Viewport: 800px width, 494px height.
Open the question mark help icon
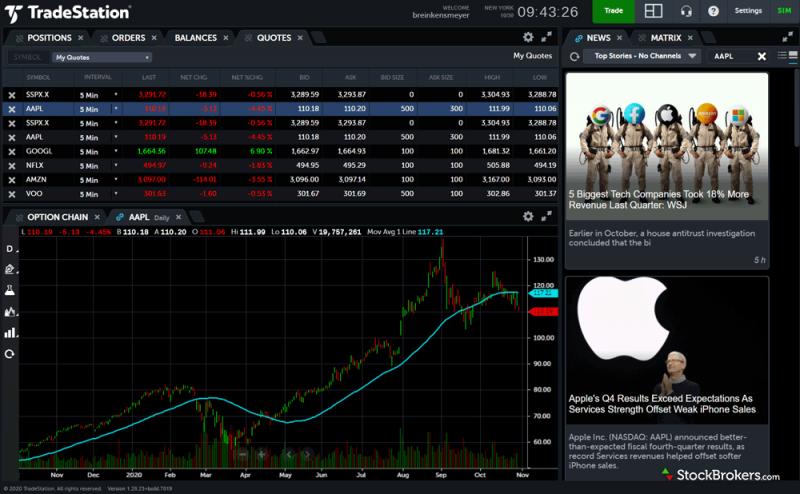(x=713, y=11)
